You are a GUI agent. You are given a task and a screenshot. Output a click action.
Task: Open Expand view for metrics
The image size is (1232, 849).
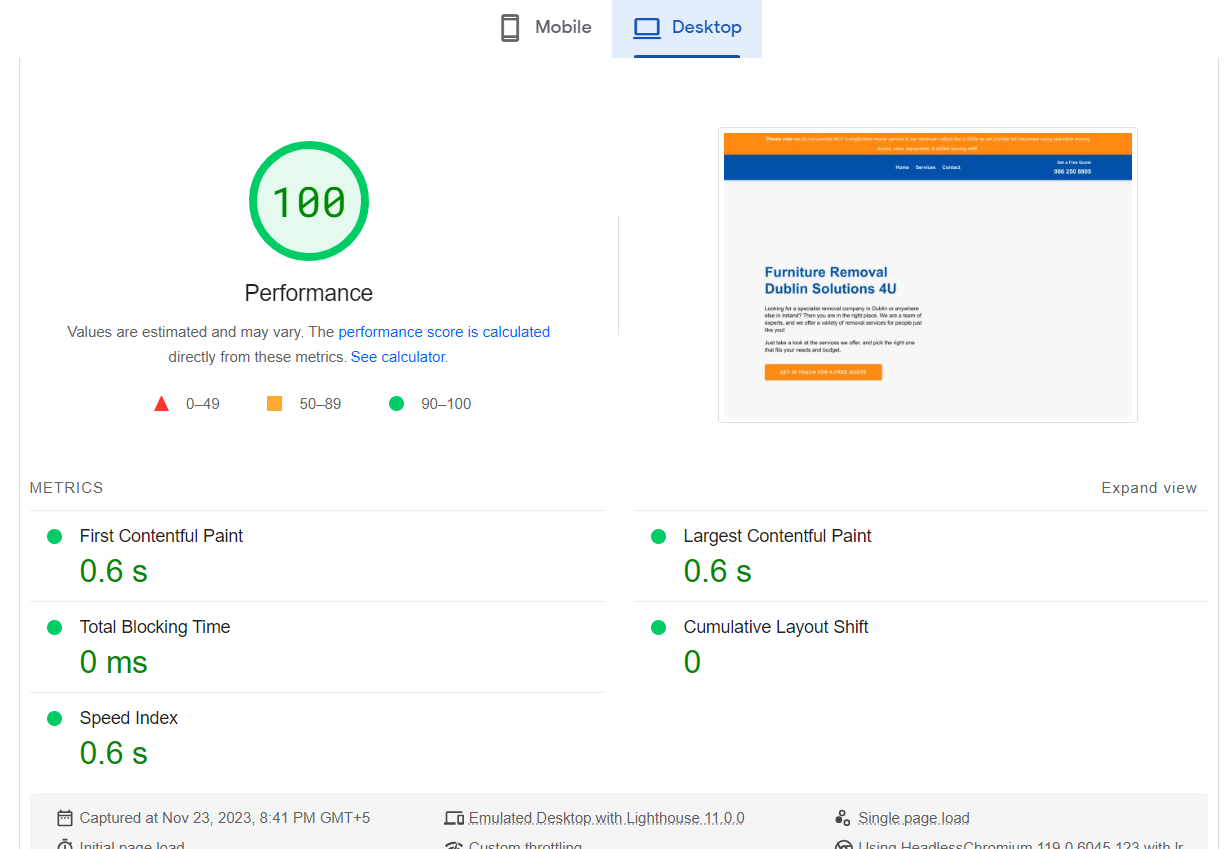tap(1149, 487)
